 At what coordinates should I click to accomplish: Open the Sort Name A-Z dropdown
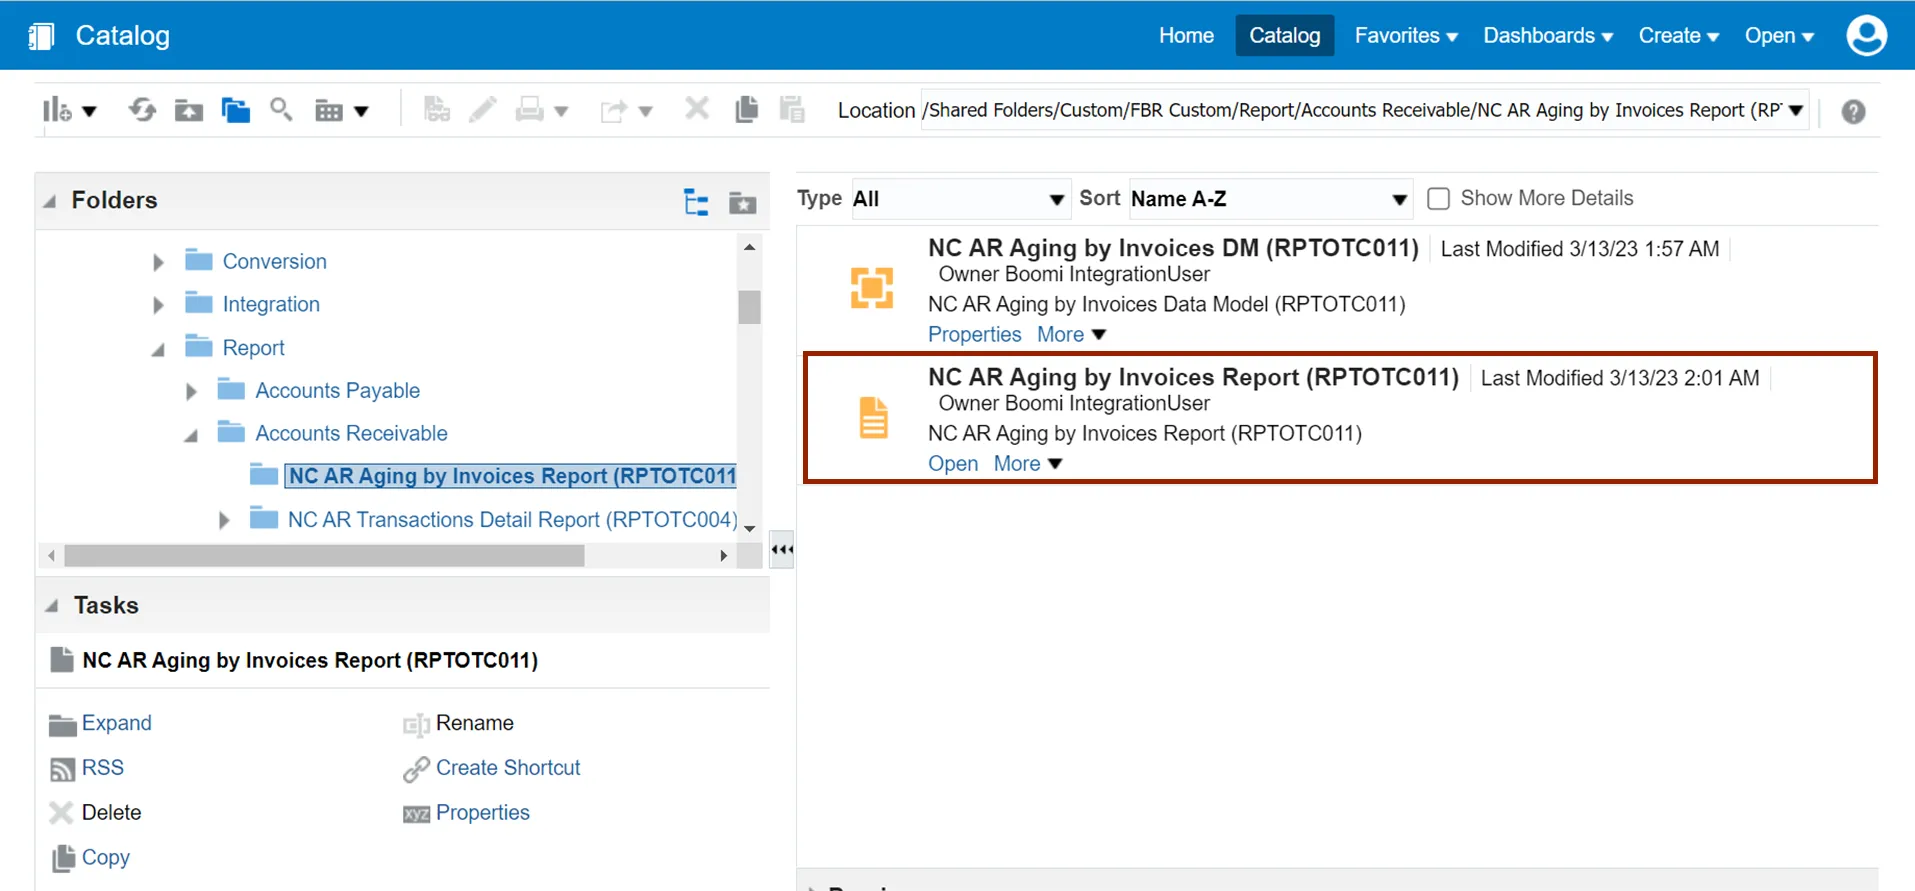1268,199
